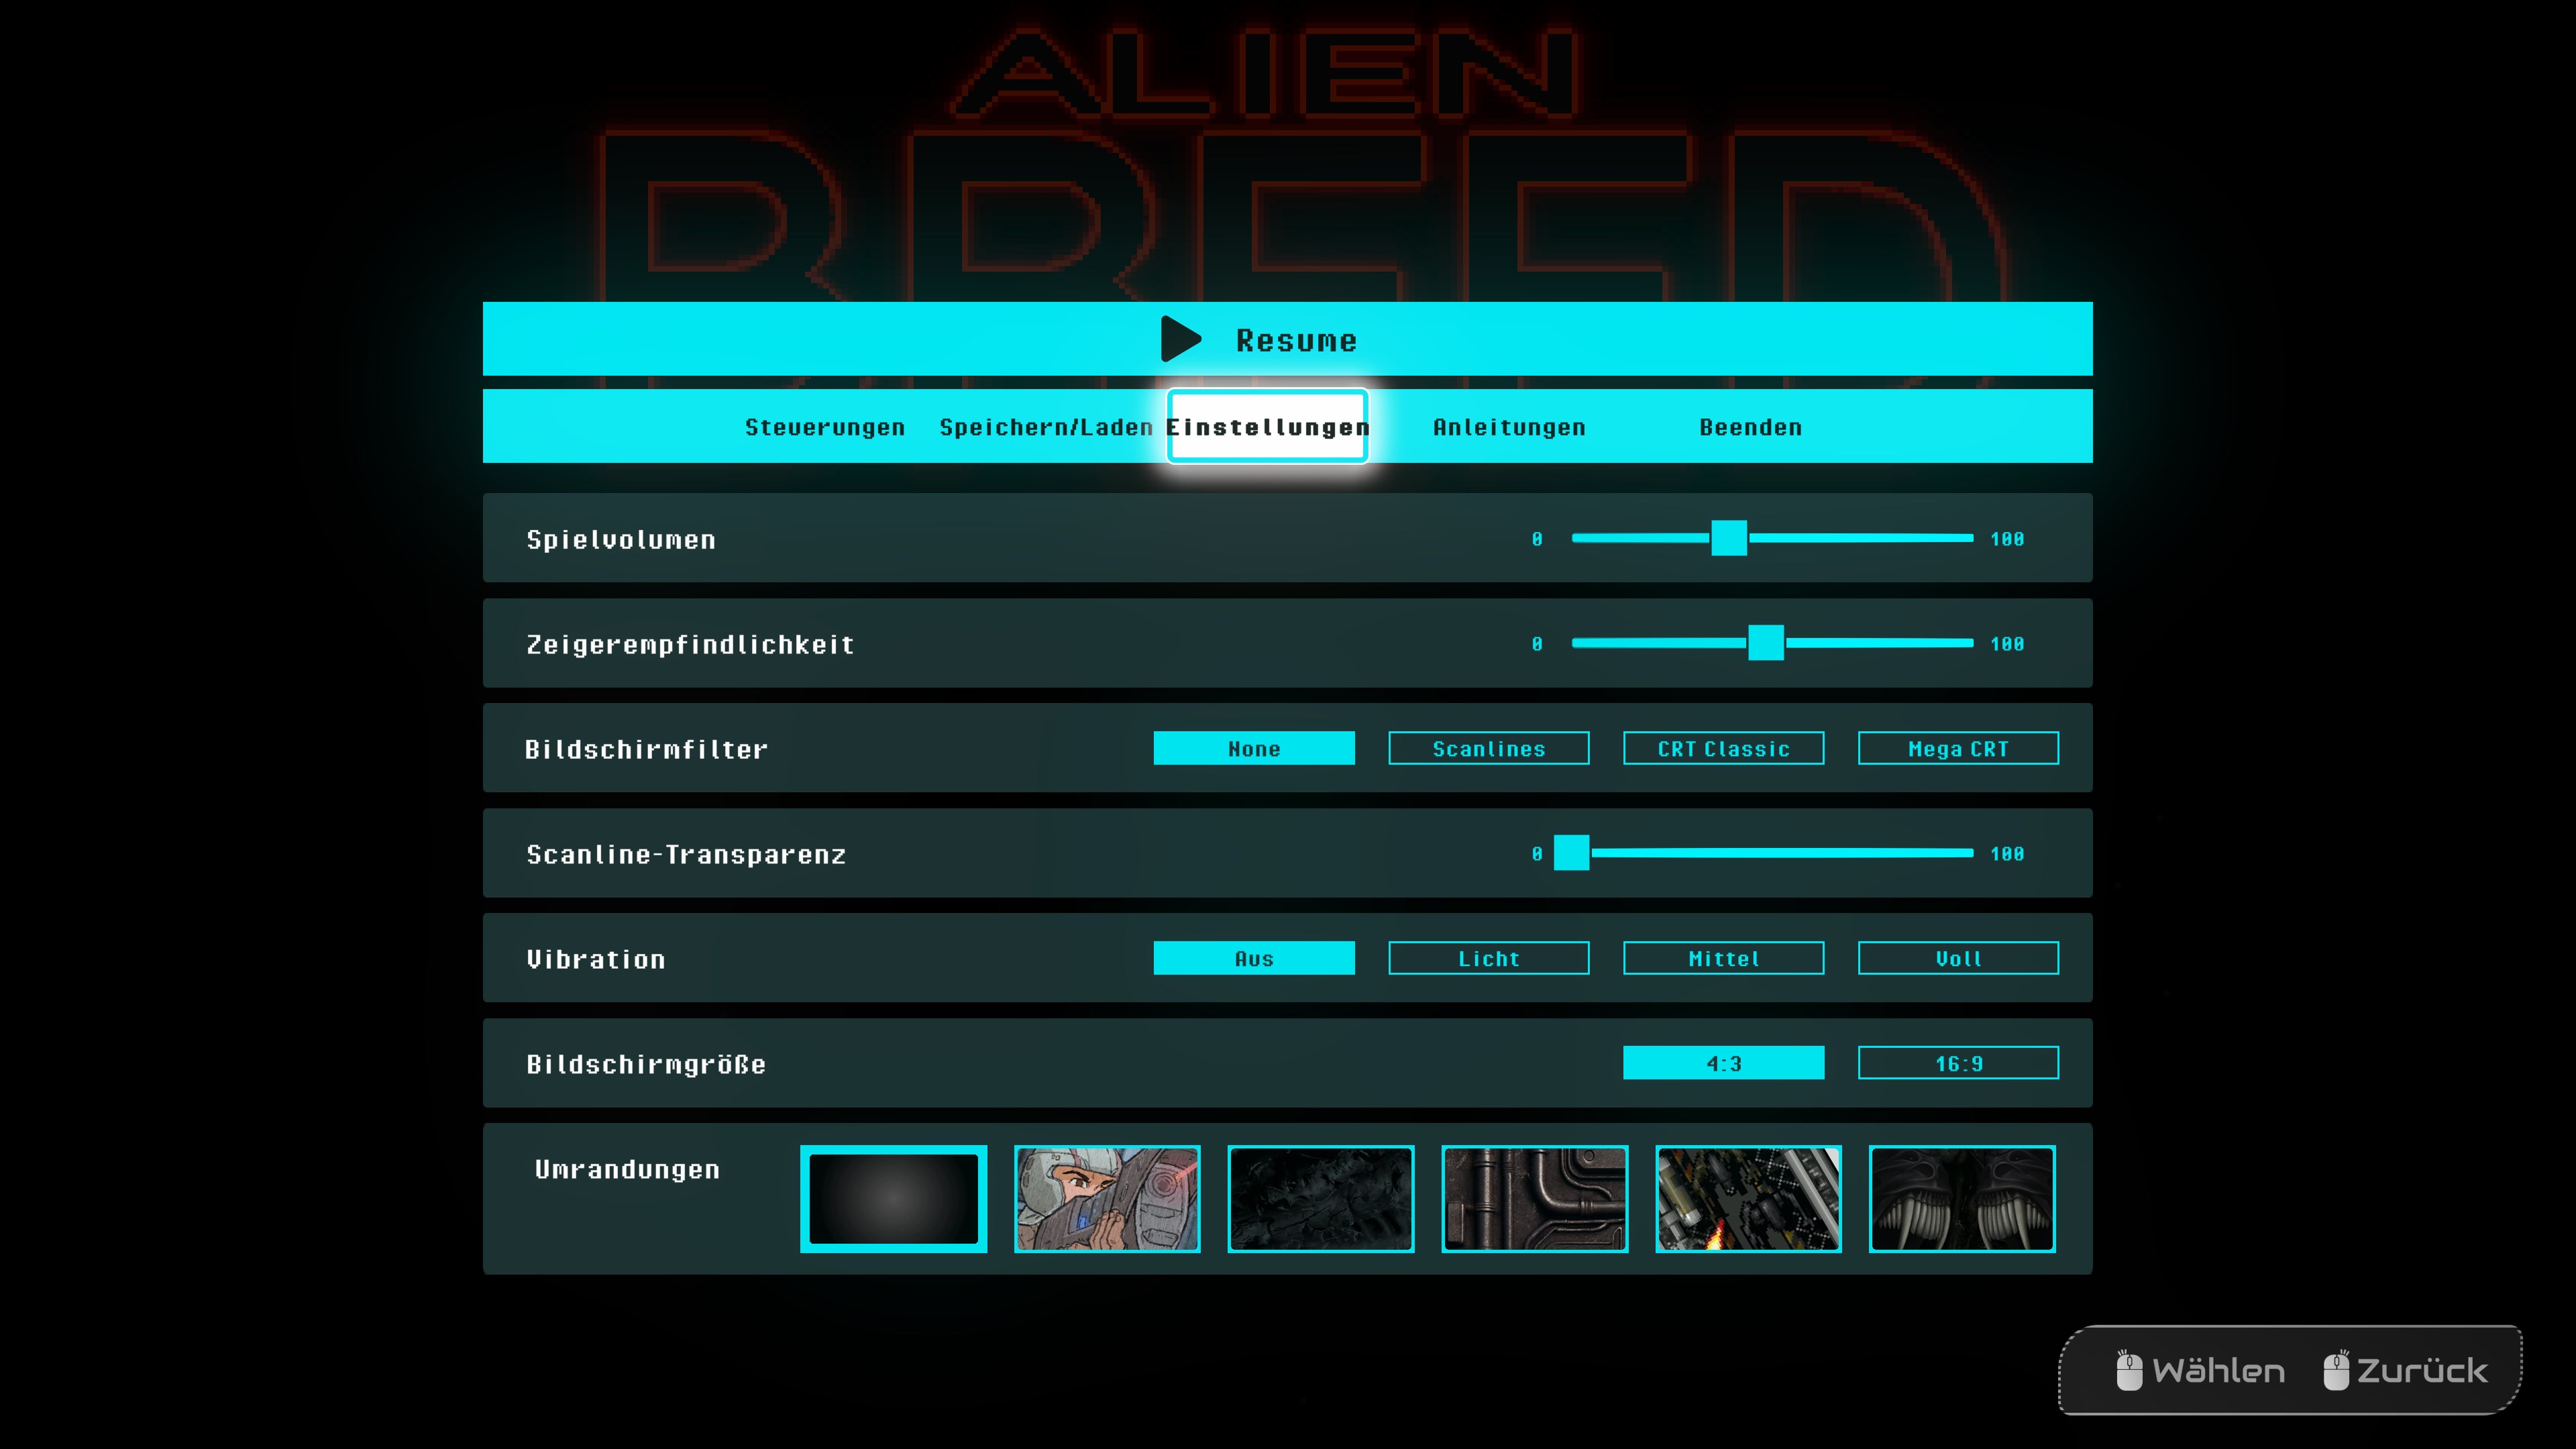Open the Anleitungen tab
Screen dimensions: 2576x1449
tap(1509, 427)
